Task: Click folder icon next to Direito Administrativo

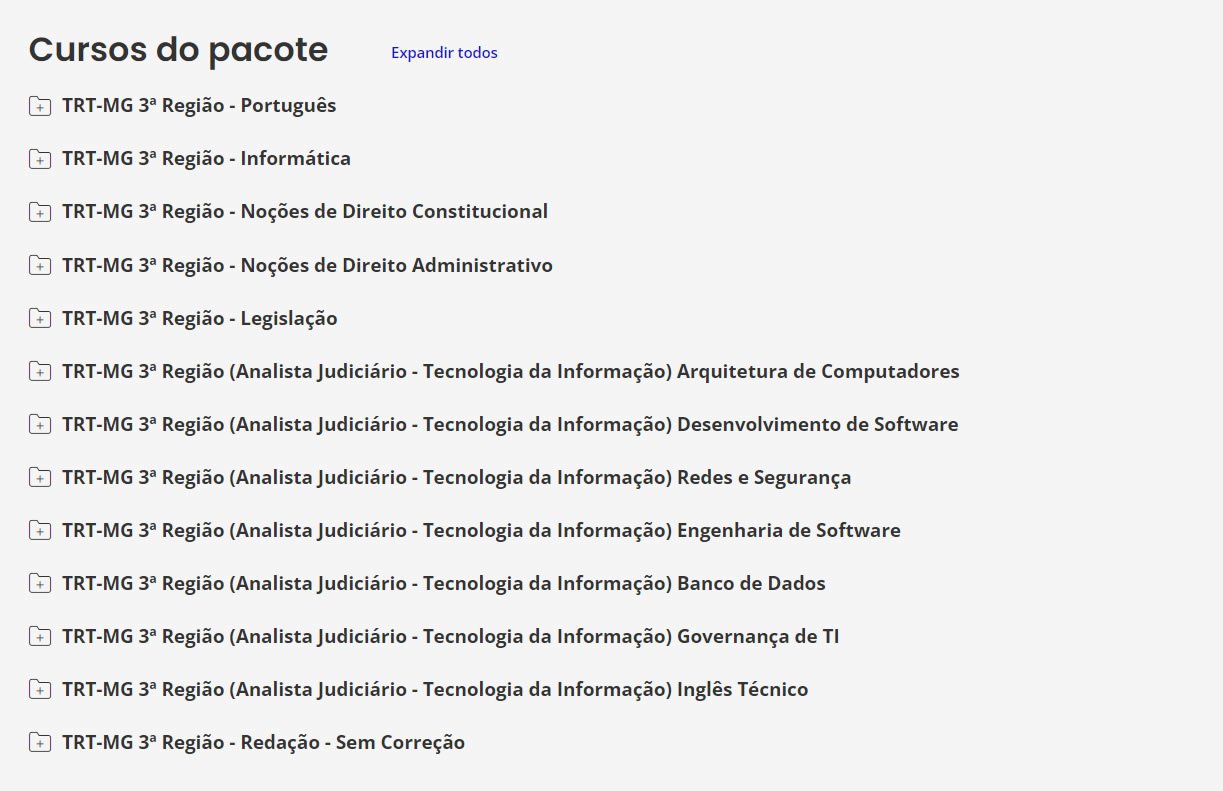Action: (x=40, y=265)
